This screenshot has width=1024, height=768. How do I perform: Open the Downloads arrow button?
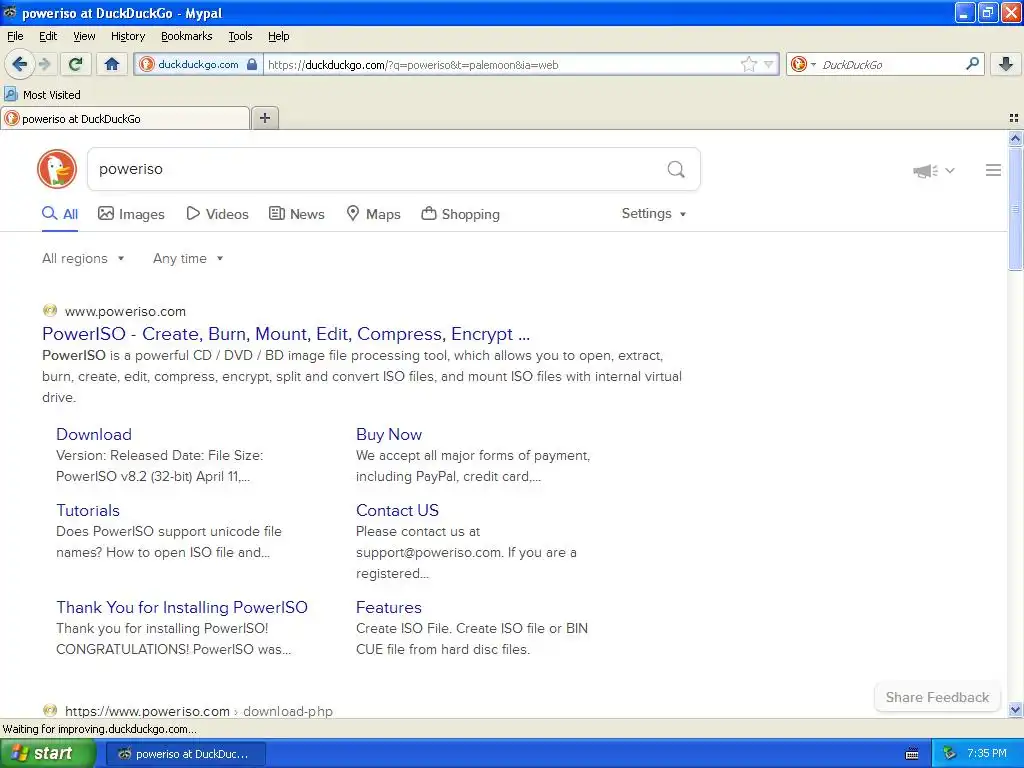tap(1006, 64)
